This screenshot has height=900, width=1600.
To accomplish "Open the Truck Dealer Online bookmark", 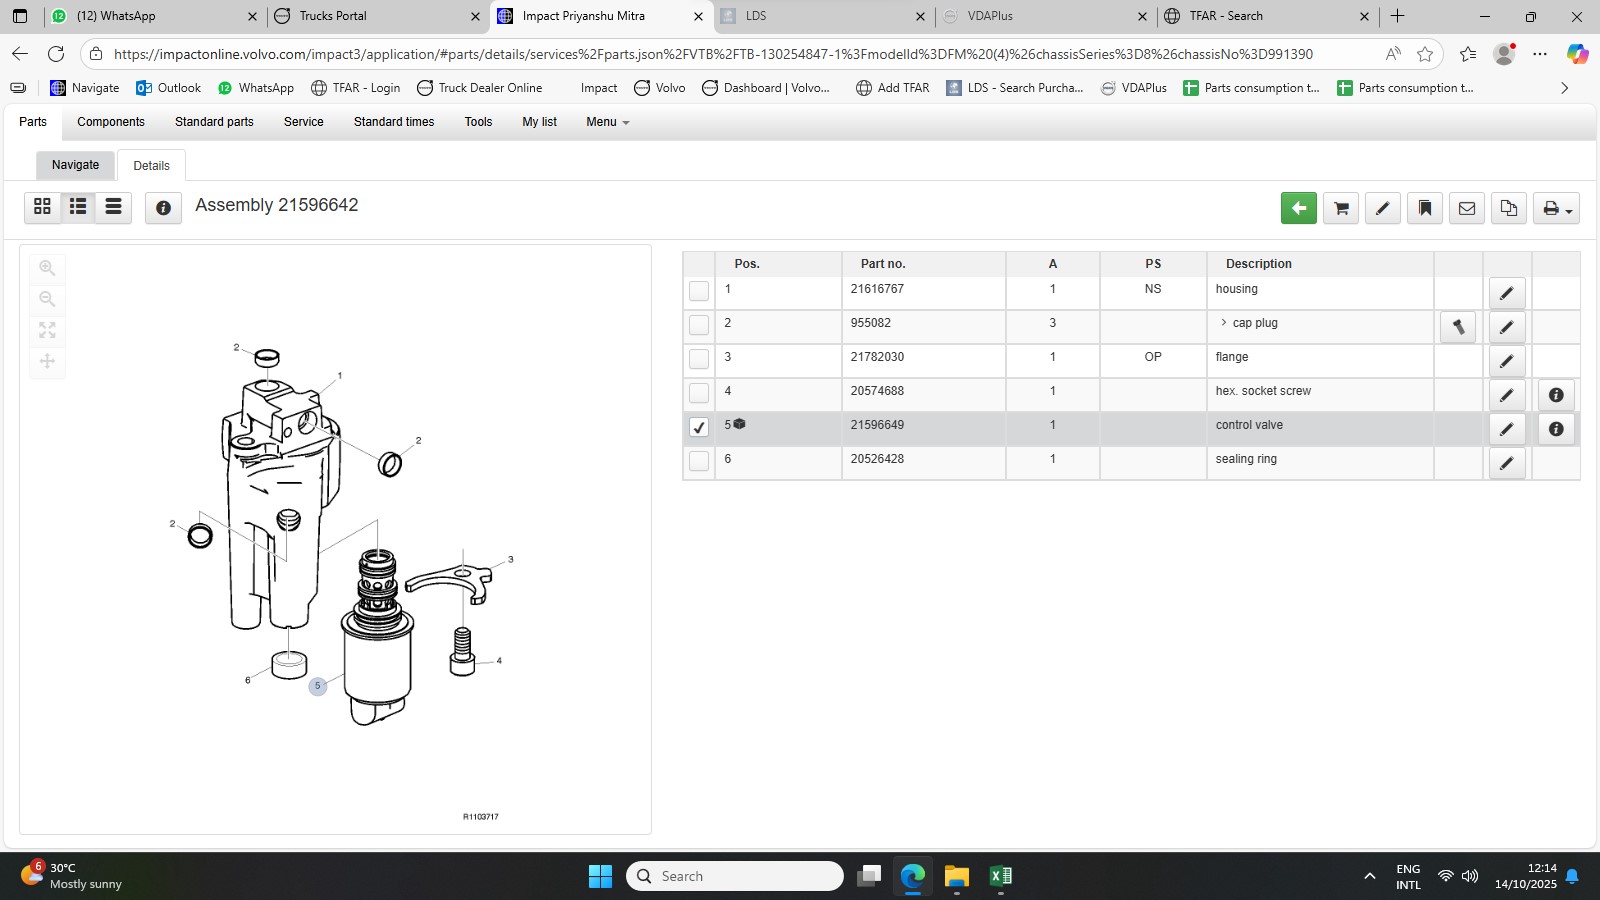I will (x=479, y=88).
